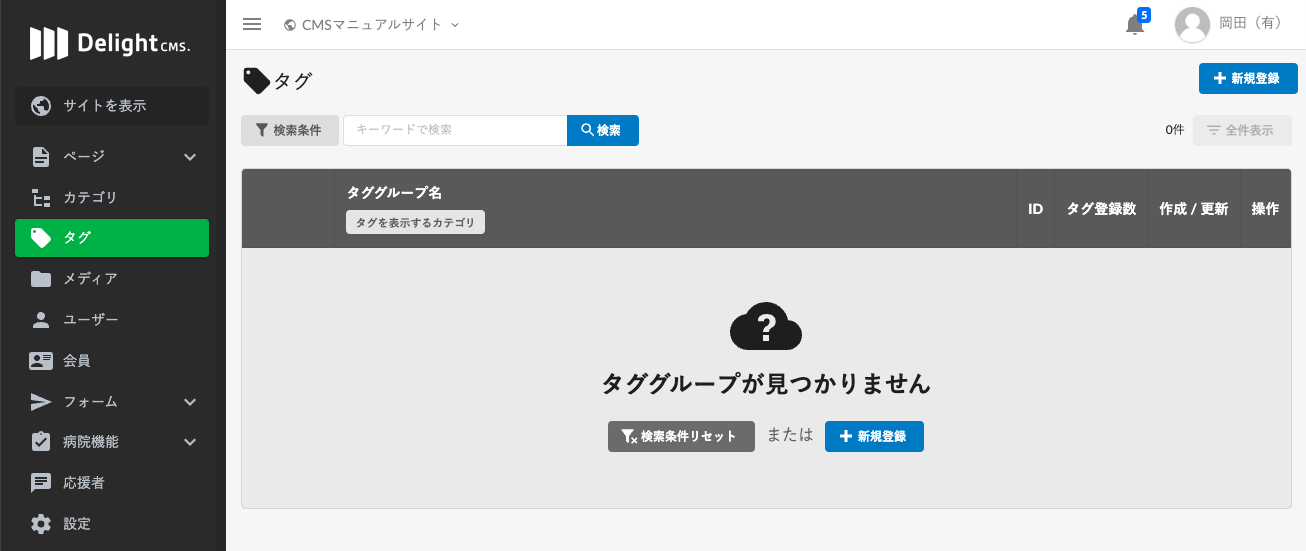
Task: Click the hierarchy icon for カテゴリ
Action: pyautogui.click(x=41, y=197)
